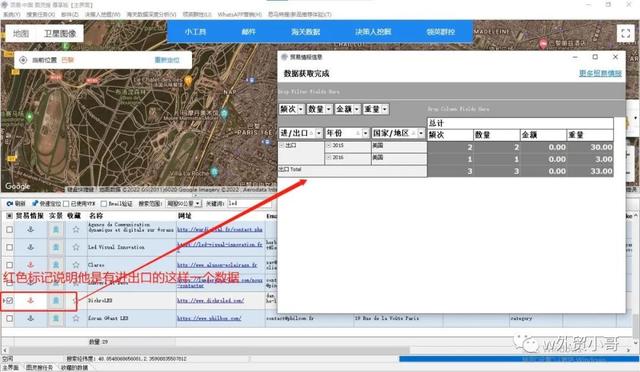Favorite Ecran Géant LED with star icon
The width and height of the screenshot is (640, 372).
pos(76,318)
